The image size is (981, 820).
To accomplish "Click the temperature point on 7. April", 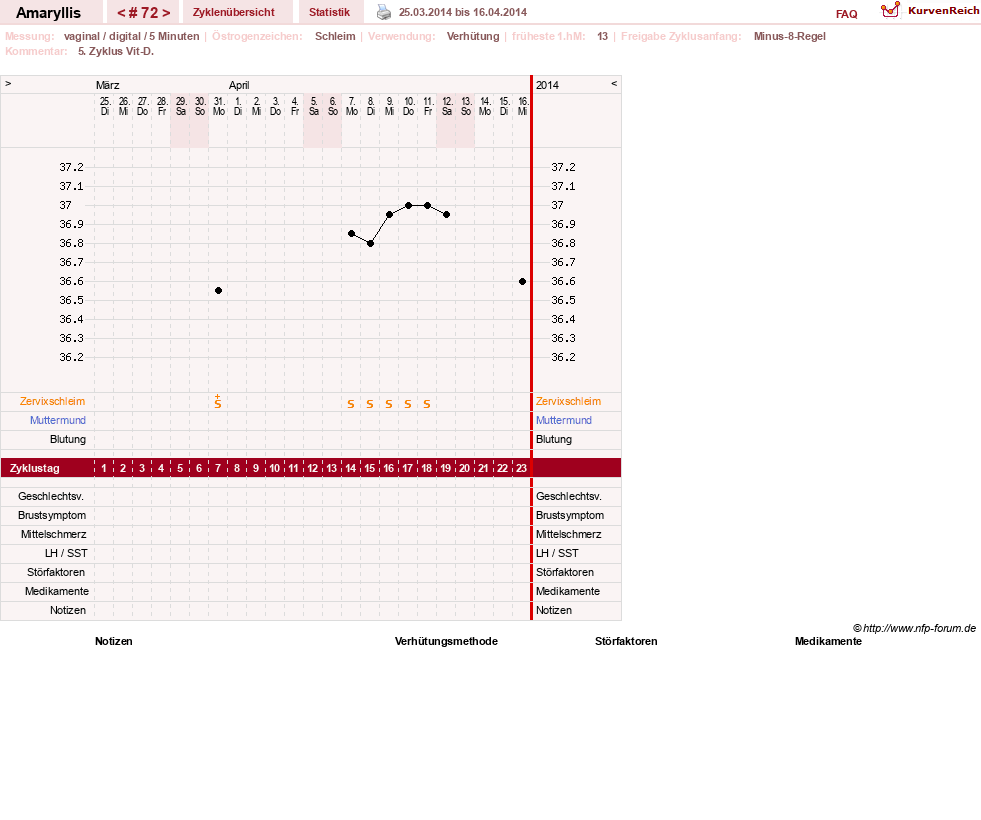I will 352,234.
